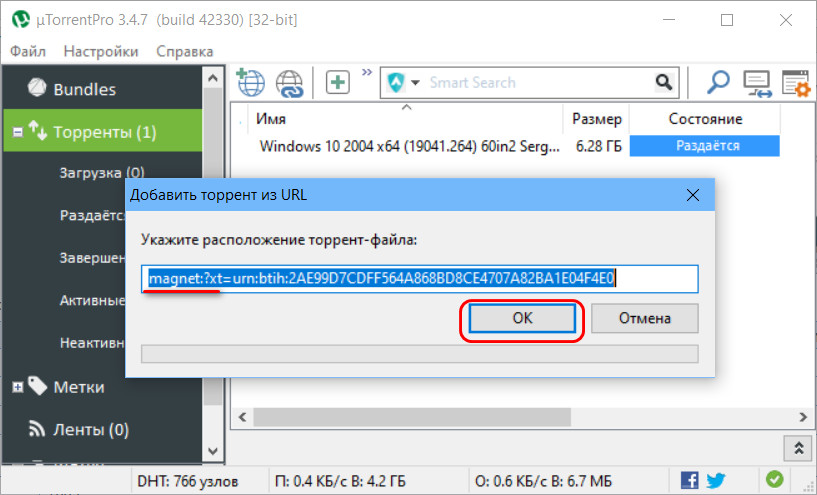Click the magnifier icon in Smart Search box

coord(664,82)
